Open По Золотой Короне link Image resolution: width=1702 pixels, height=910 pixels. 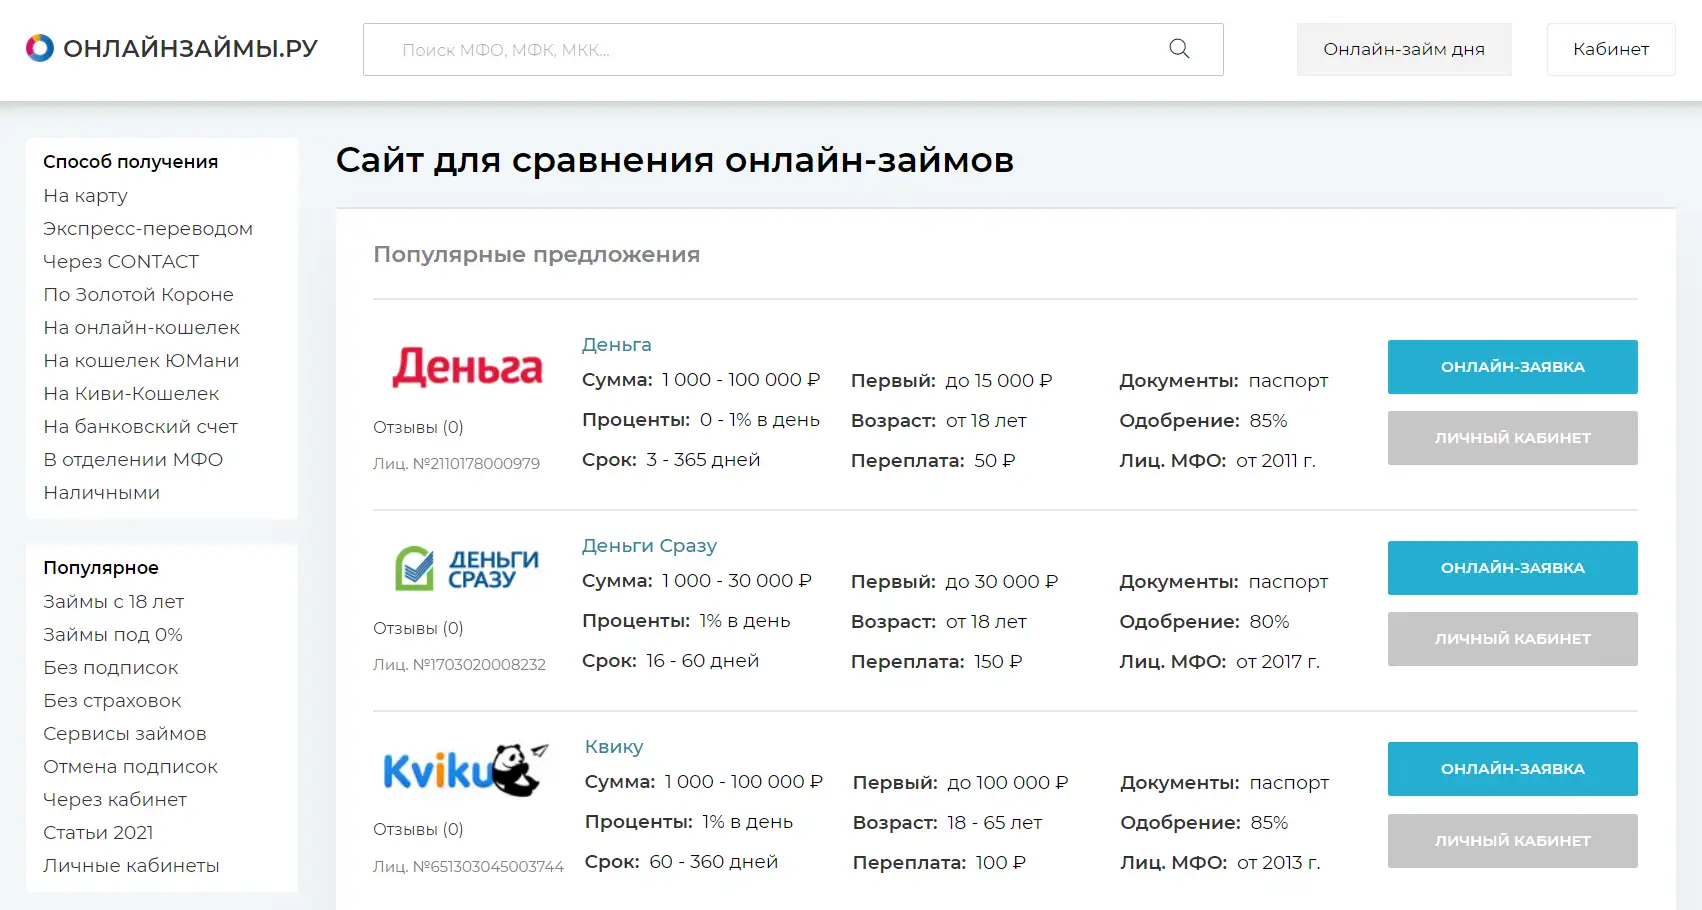[138, 295]
